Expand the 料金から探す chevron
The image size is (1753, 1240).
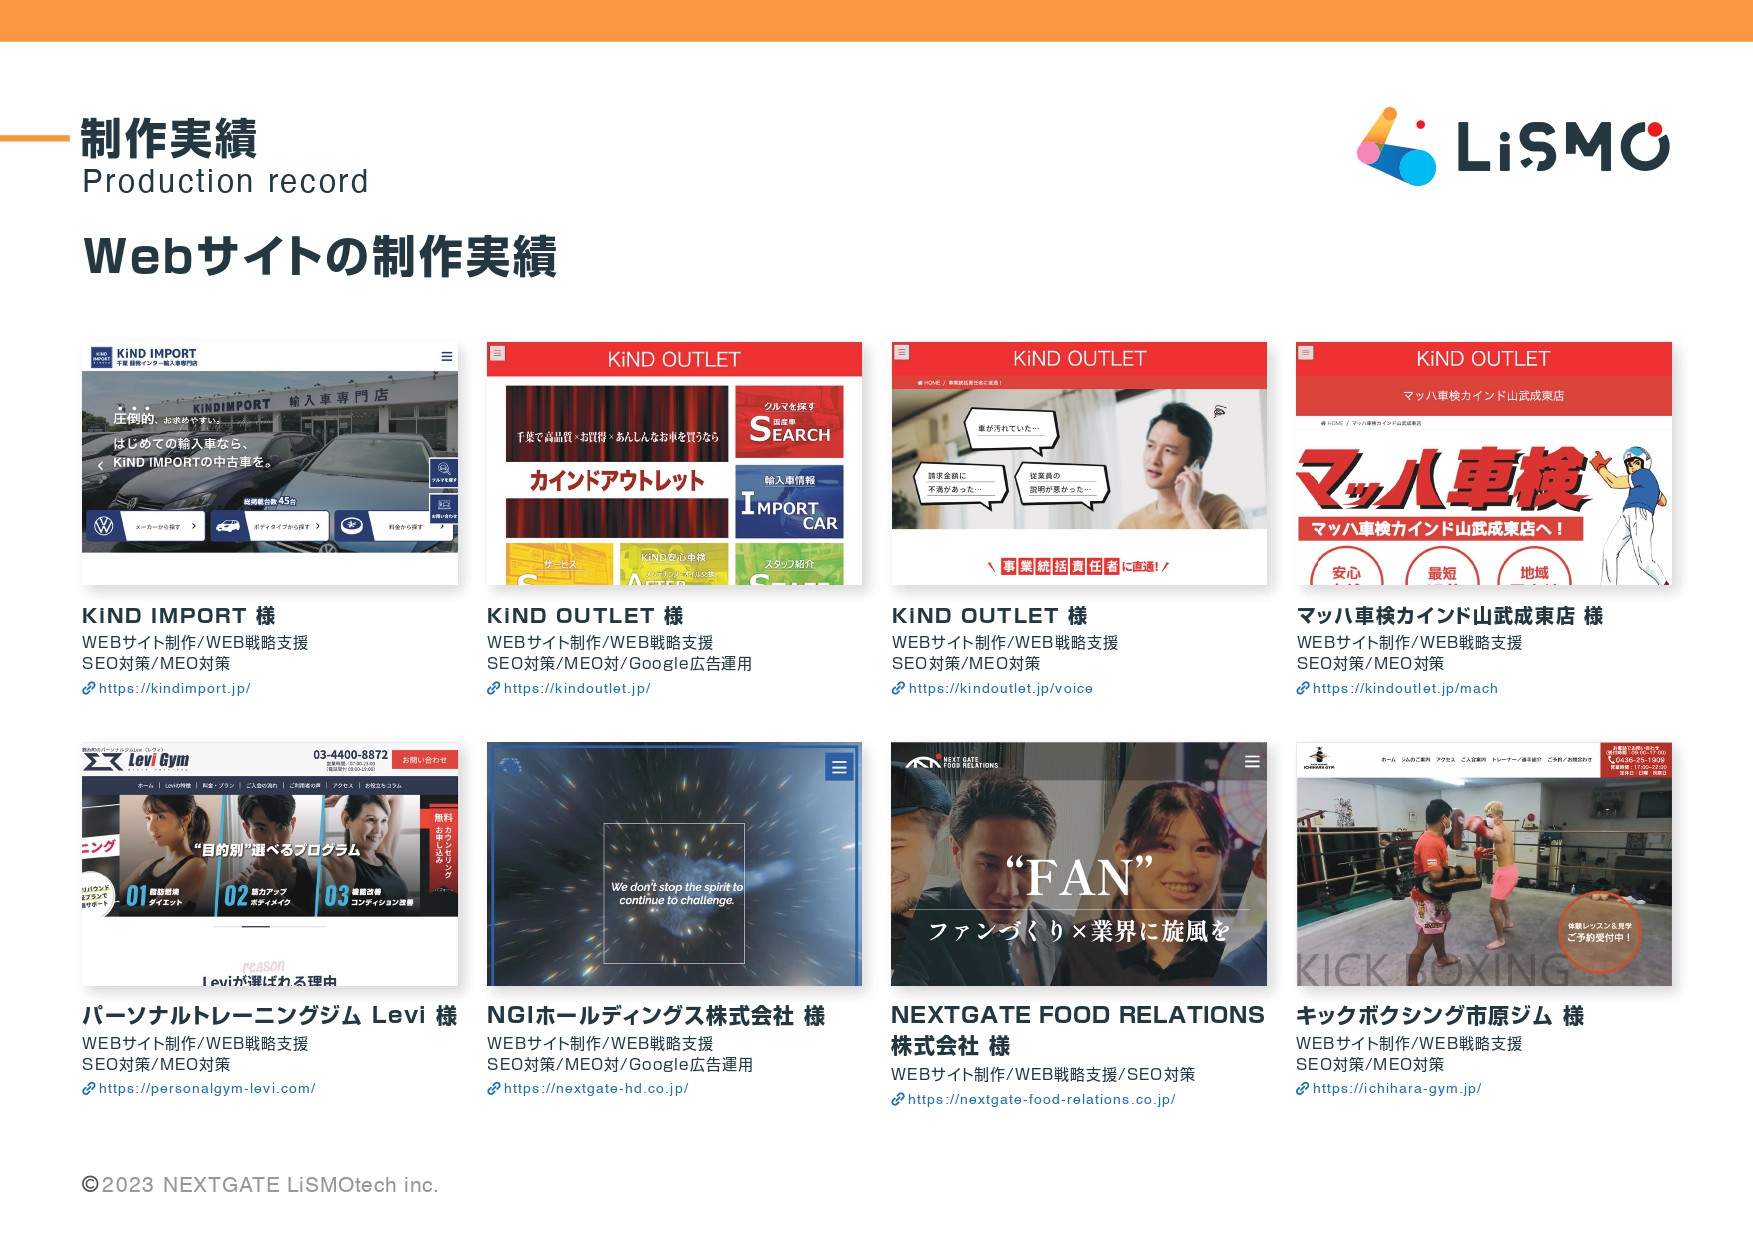pos(442,527)
